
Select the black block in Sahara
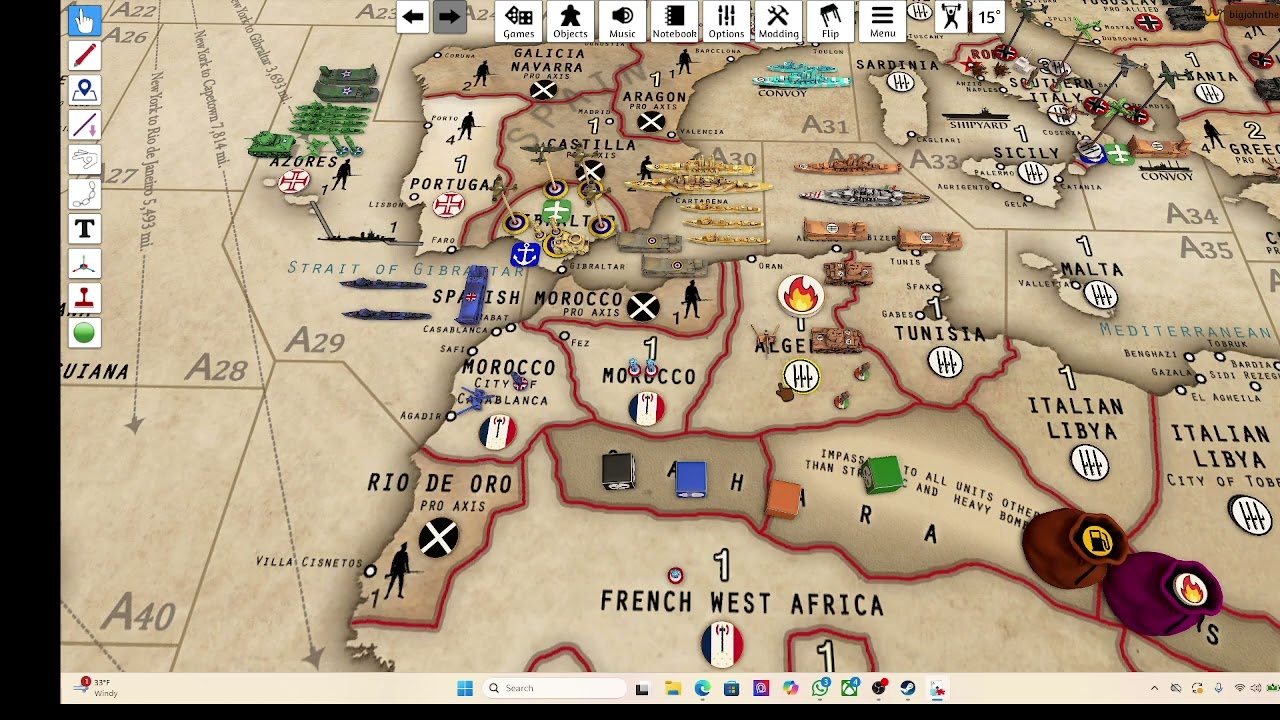[x=618, y=470]
